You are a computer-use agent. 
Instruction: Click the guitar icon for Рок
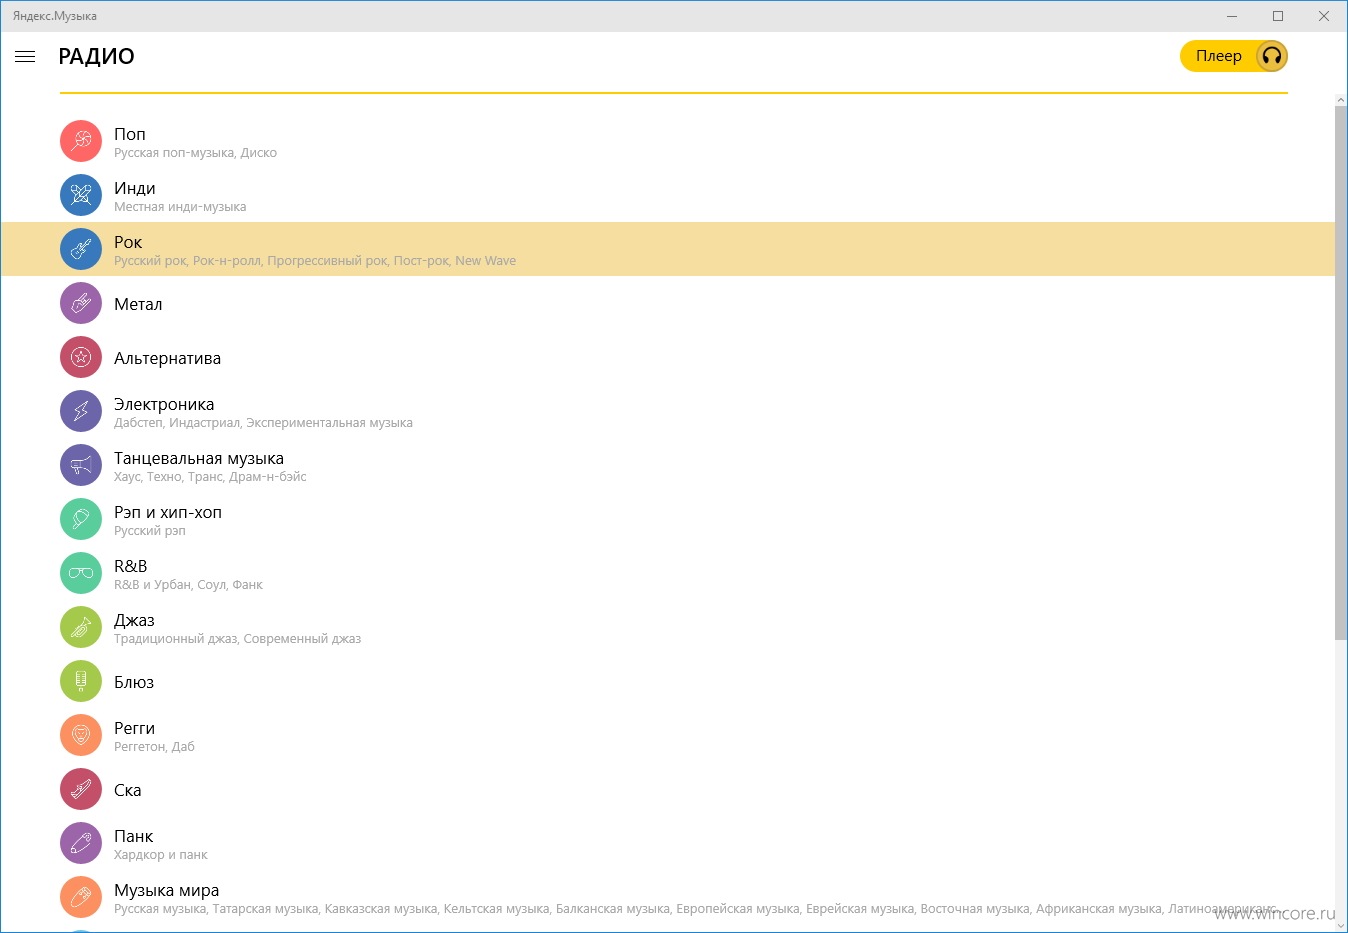[81, 249]
